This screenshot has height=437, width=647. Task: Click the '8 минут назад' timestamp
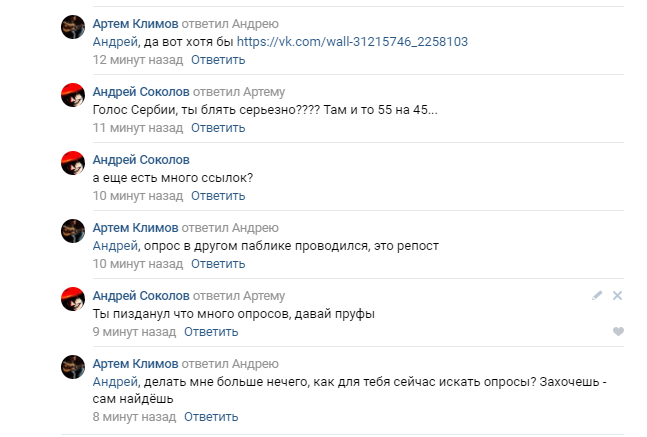(x=130, y=416)
